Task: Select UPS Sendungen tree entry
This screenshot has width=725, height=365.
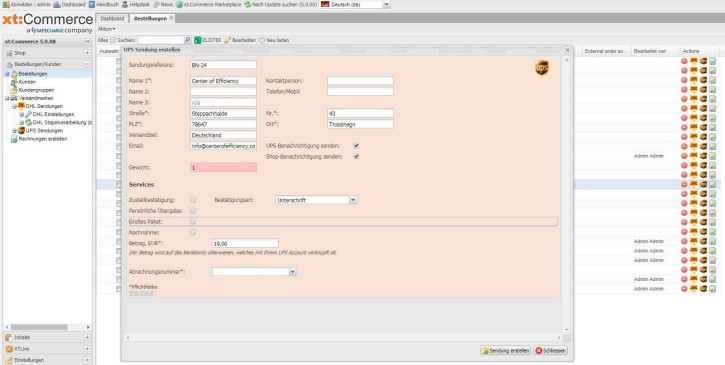Action: [x=44, y=131]
